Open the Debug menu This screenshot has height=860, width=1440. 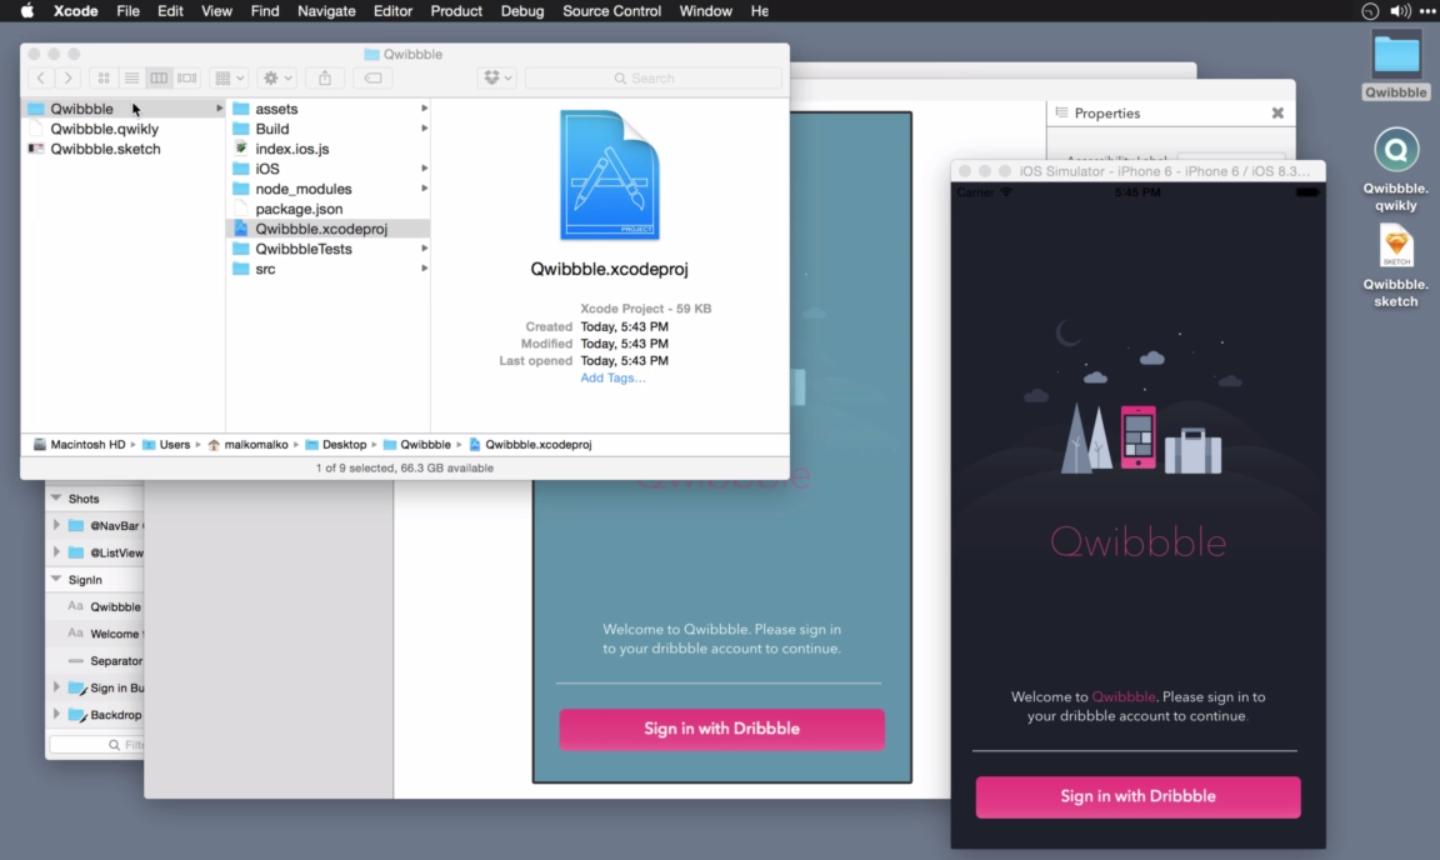[x=522, y=11]
